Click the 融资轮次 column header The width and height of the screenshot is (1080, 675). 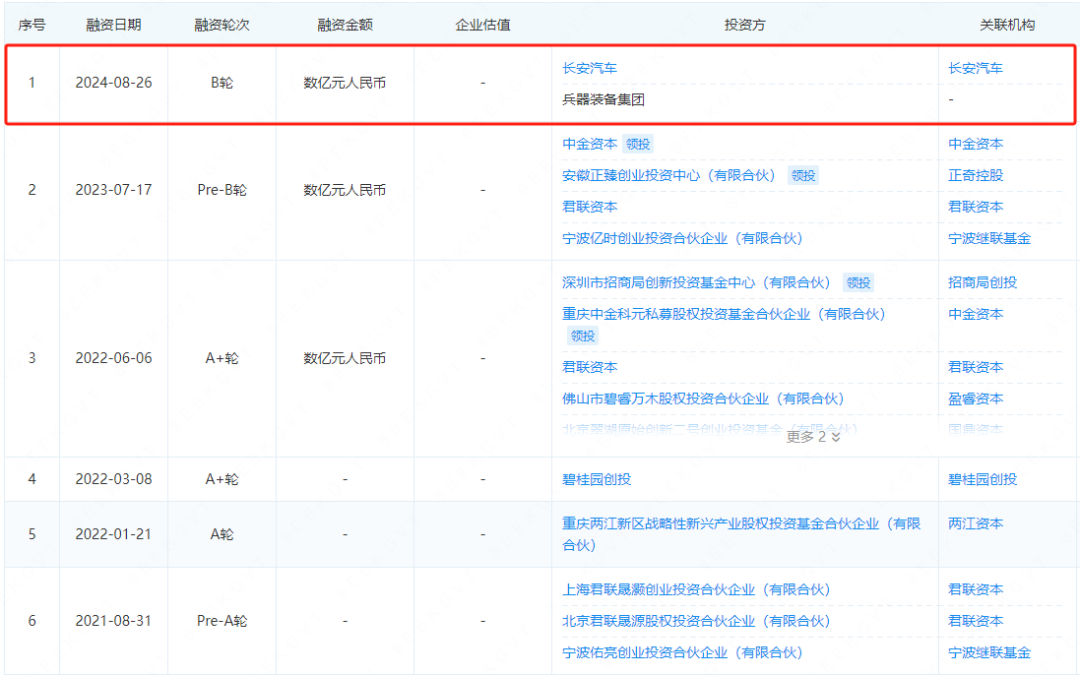tap(222, 25)
